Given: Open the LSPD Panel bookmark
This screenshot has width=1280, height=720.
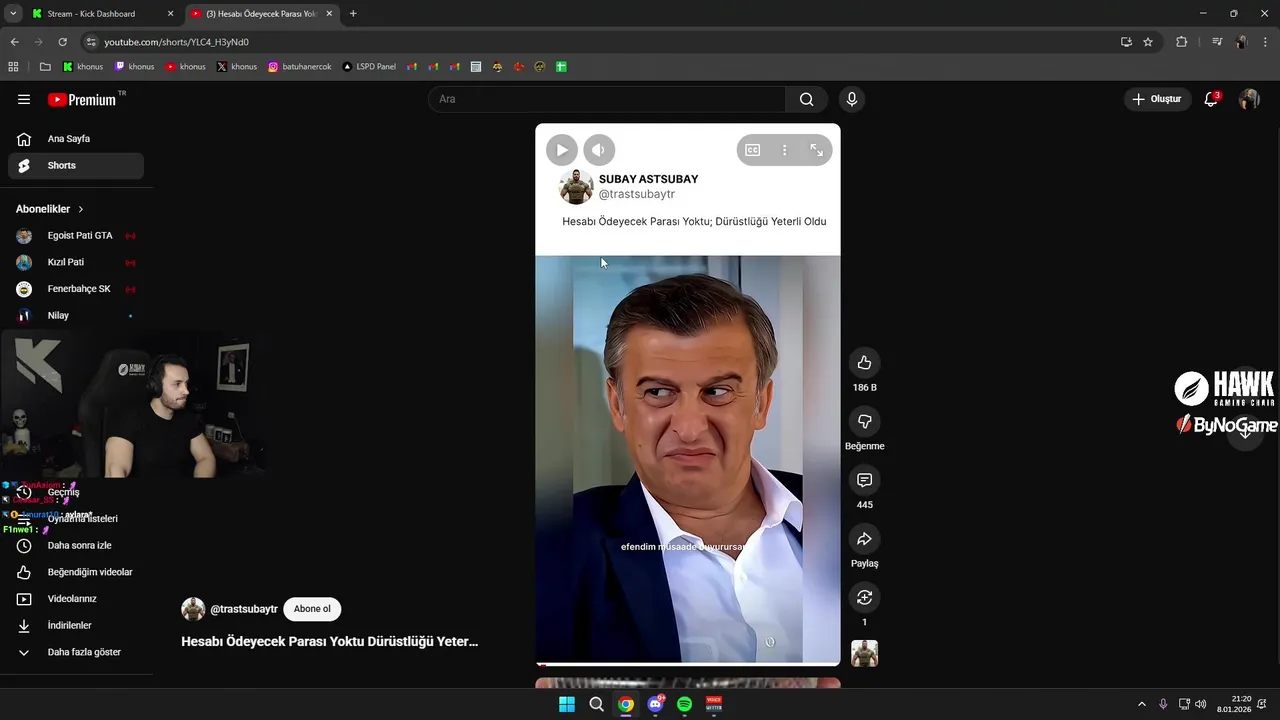Looking at the screenshot, I should tap(369, 67).
